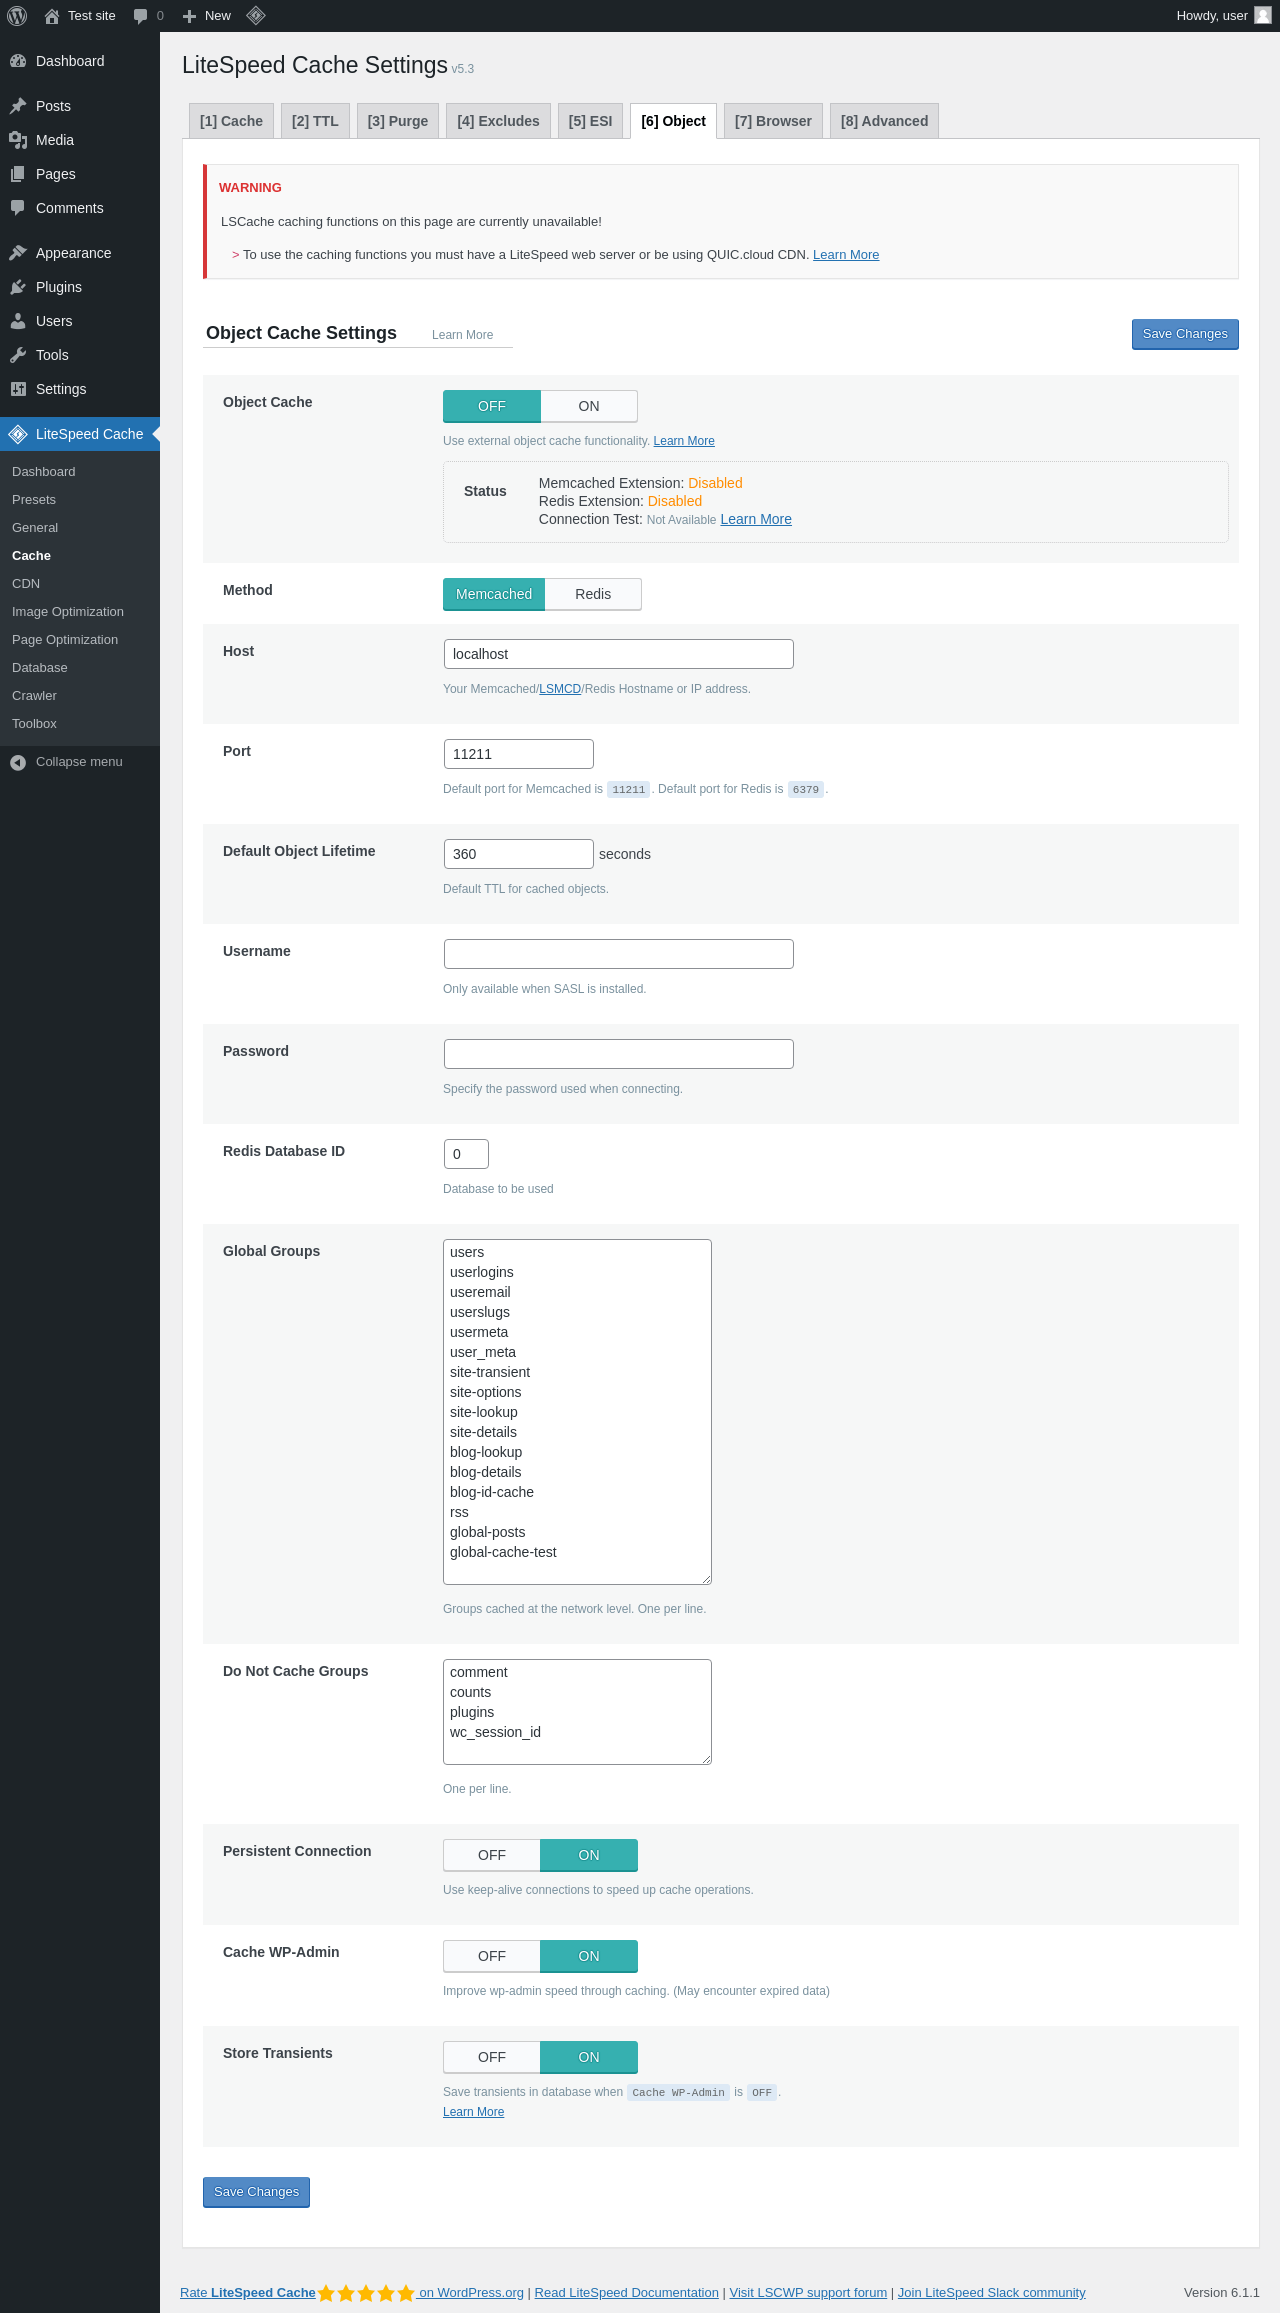The height and width of the screenshot is (2313, 1280).
Task: Click the Do Not Cache Groups text area
Action: [x=577, y=1712]
